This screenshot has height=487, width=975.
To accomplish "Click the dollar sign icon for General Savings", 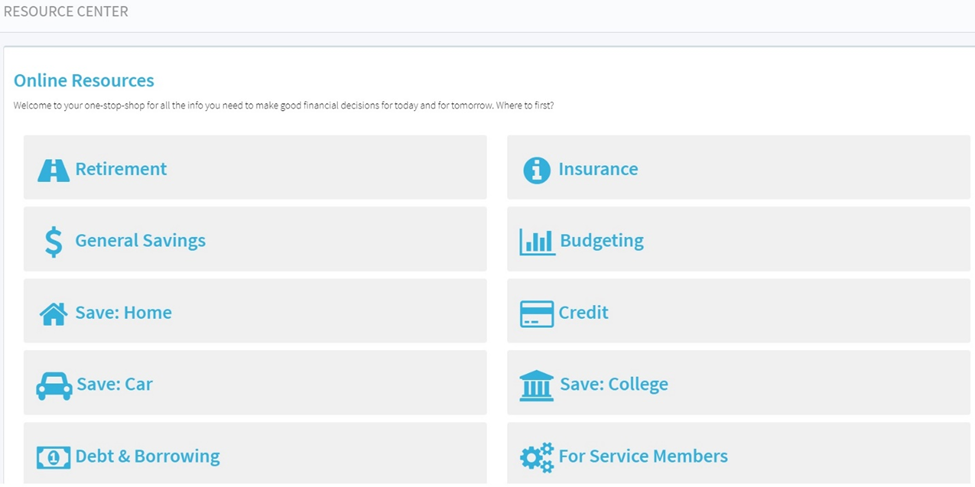I will pyautogui.click(x=53, y=242).
